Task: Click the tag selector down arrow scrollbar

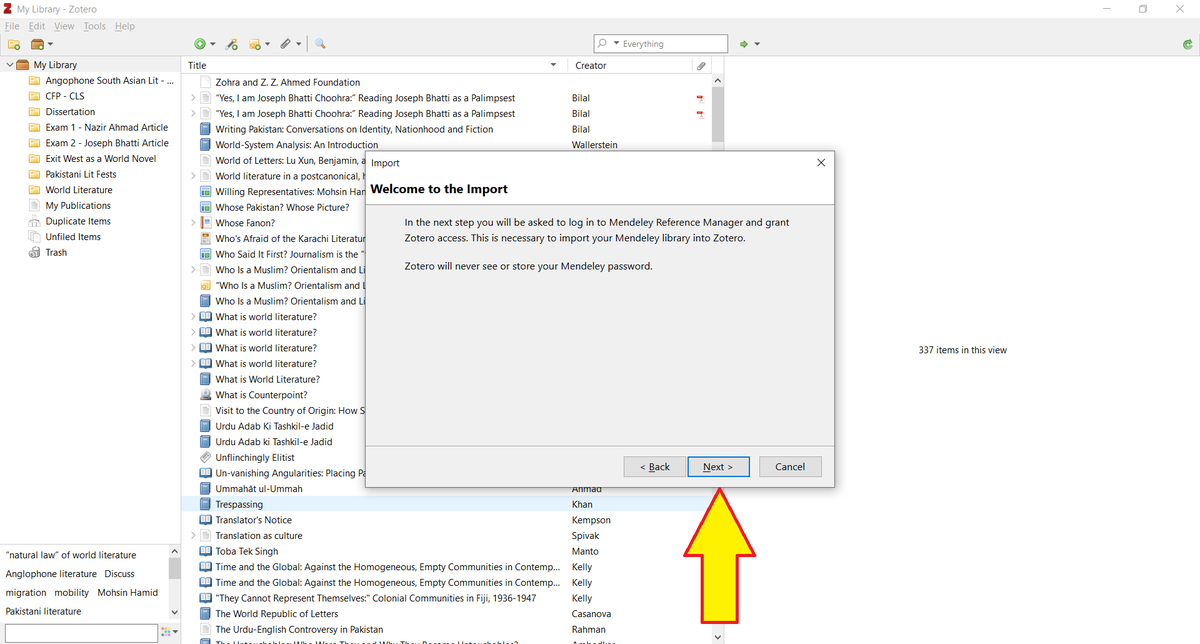Action: (175, 611)
